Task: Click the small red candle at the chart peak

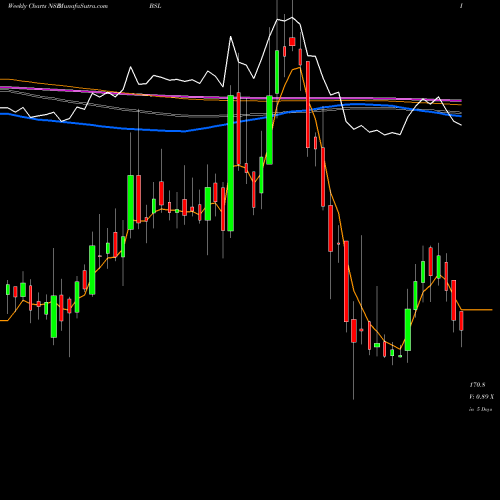Action: [x=292, y=42]
